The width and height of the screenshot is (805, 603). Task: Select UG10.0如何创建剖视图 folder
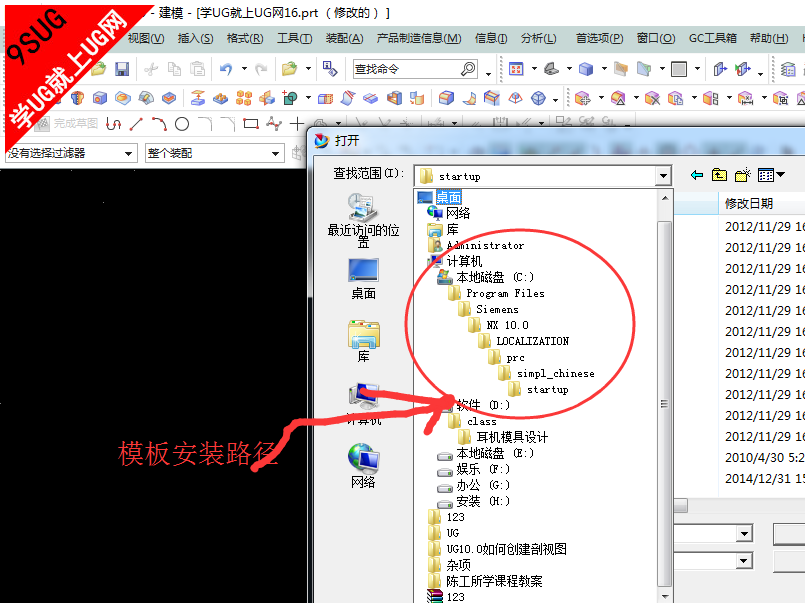pos(506,549)
